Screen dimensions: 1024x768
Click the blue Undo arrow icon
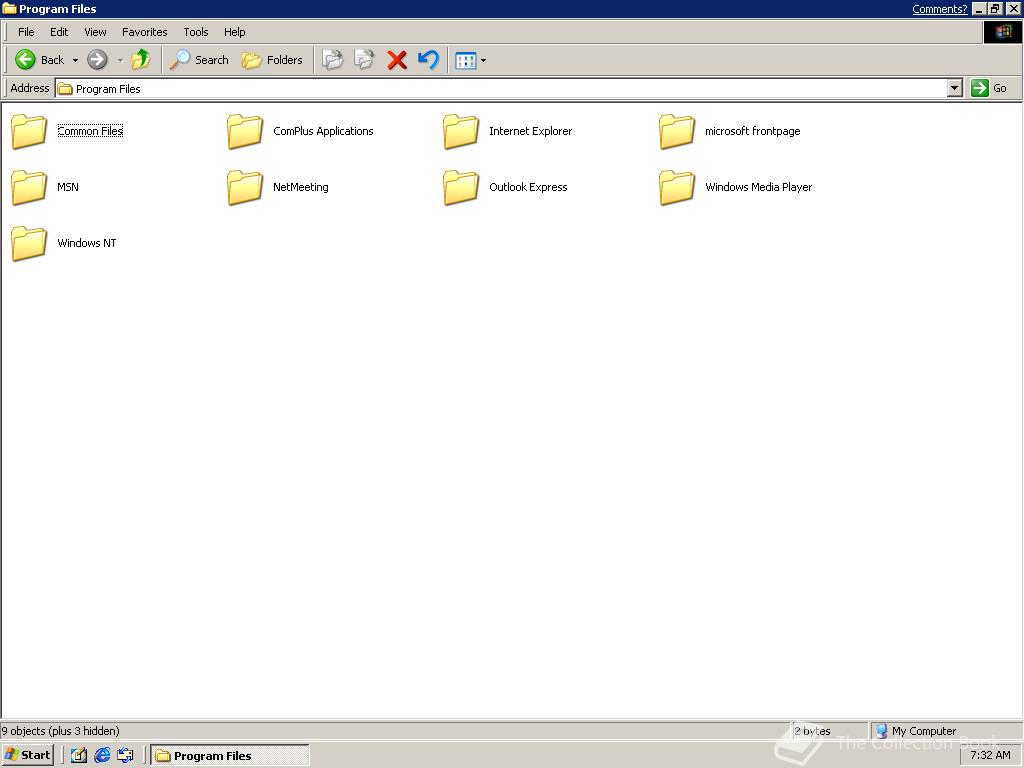[x=428, y=60]
